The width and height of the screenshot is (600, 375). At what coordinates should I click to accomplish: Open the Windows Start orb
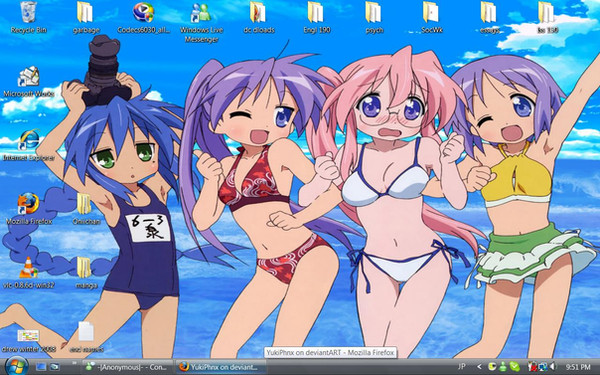16,366
